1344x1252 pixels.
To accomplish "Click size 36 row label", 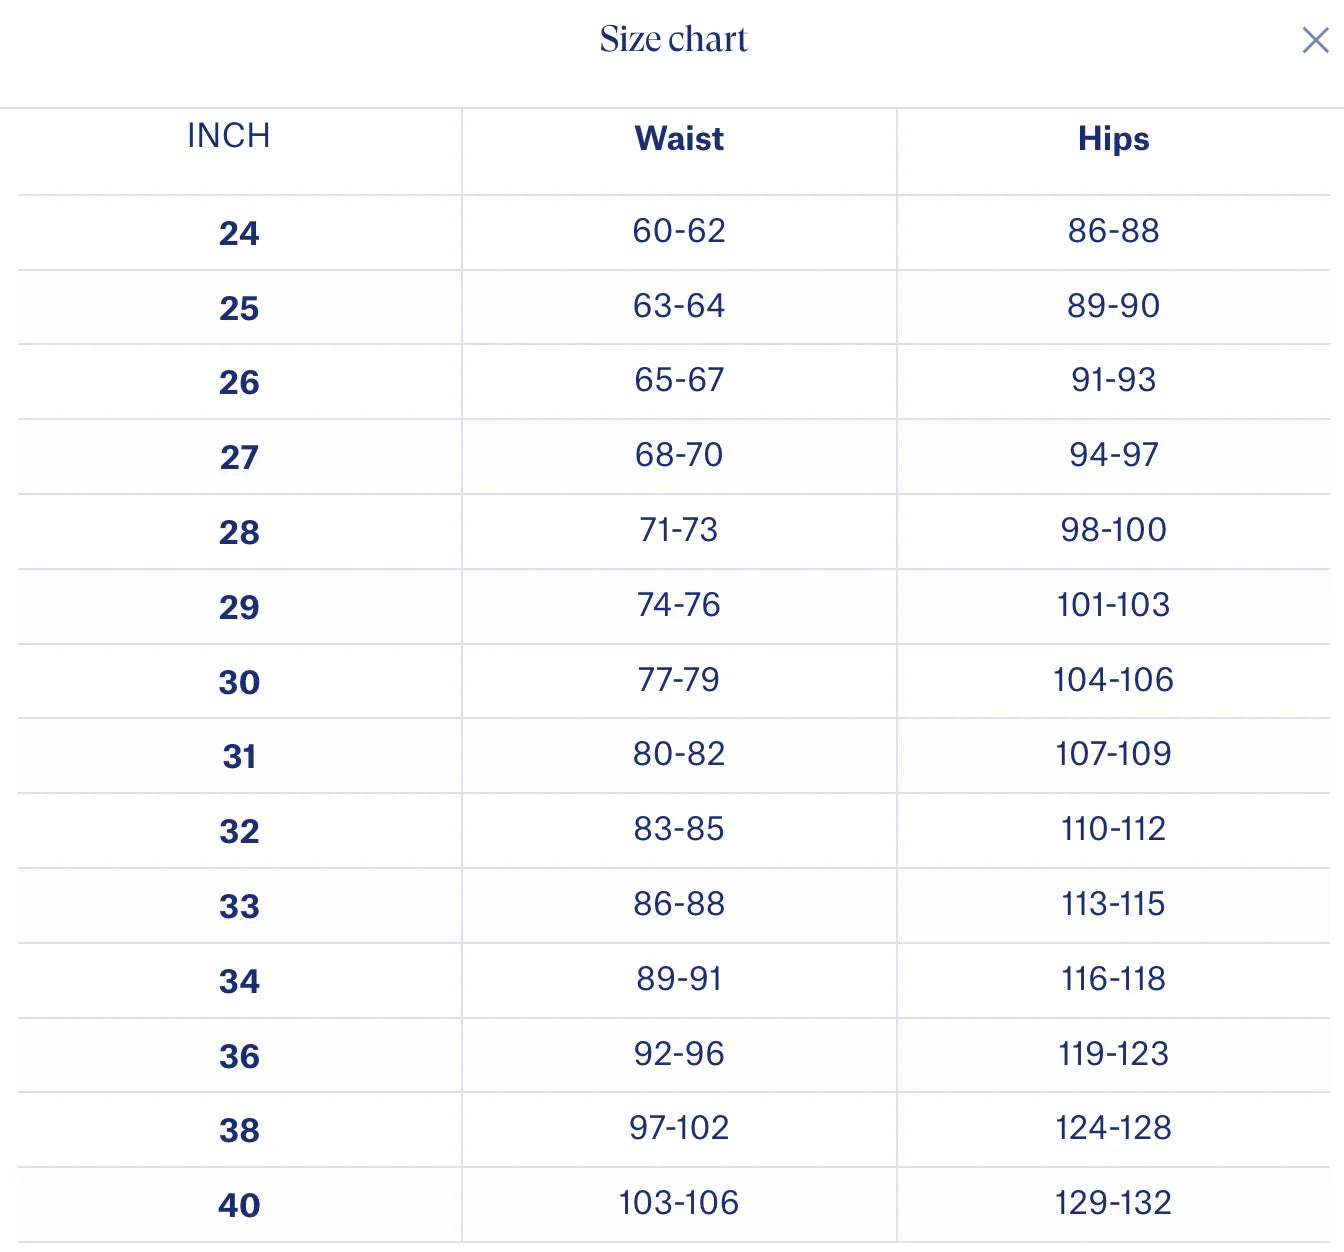I will 239,1056.
